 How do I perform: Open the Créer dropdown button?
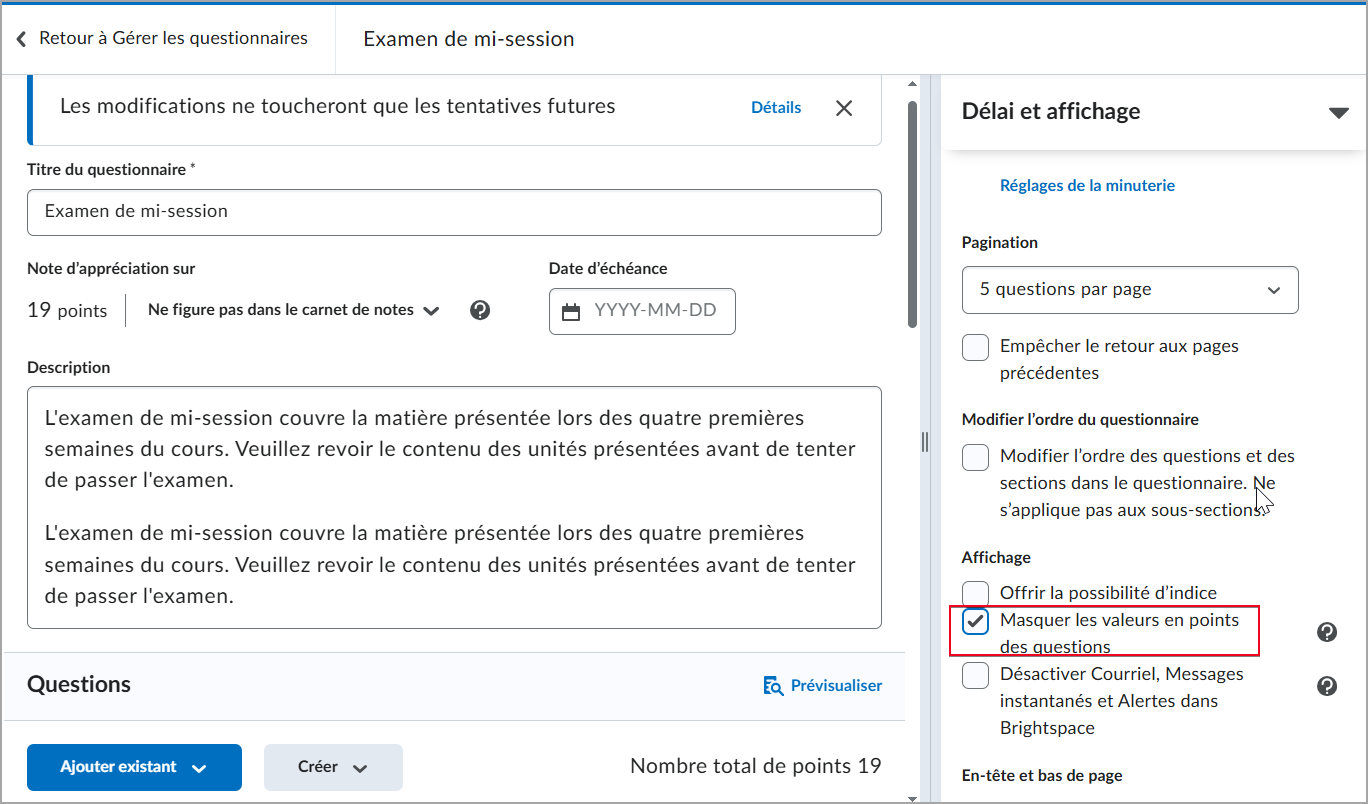click(x=333, y=767)
